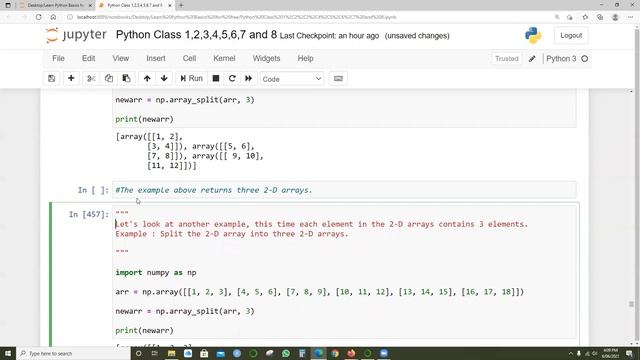Viewport: 640px width, 360px height.
Task: Click the save and checkpoint icon
Action: [x=51, y=78]
